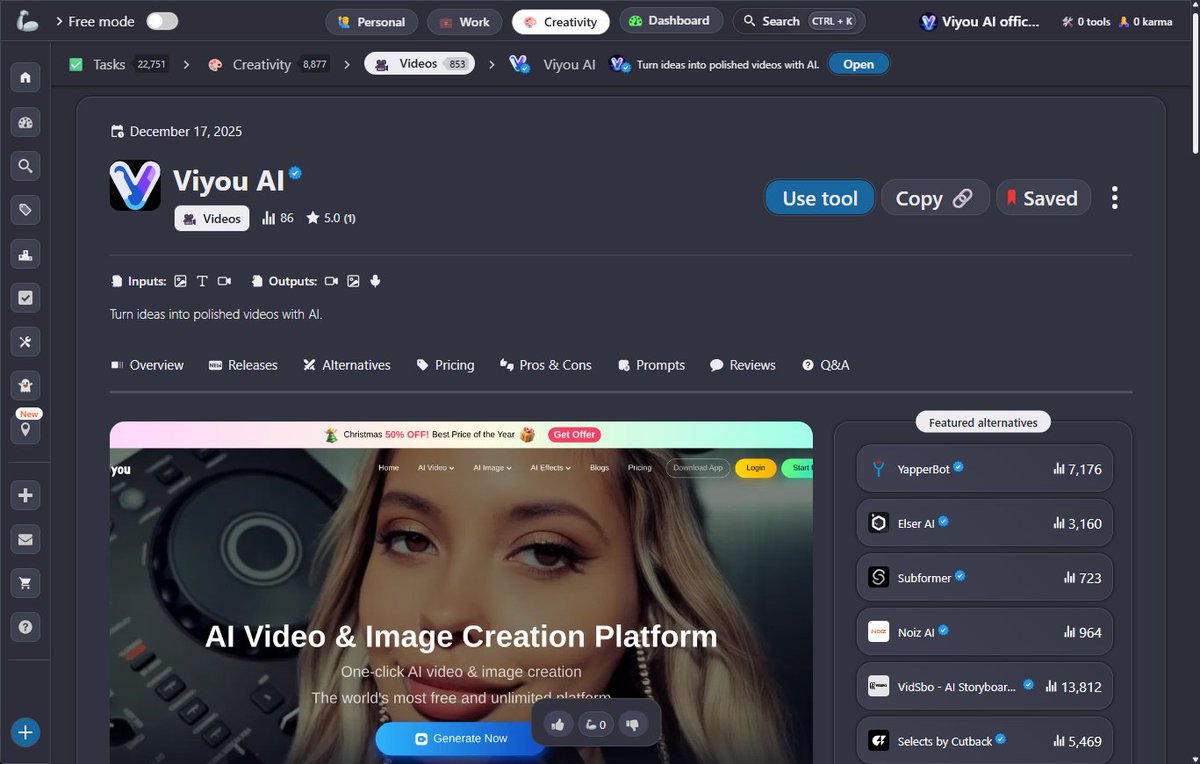Click the Videos tag under the title
1200x764 pixels.
tap(212, 218)
